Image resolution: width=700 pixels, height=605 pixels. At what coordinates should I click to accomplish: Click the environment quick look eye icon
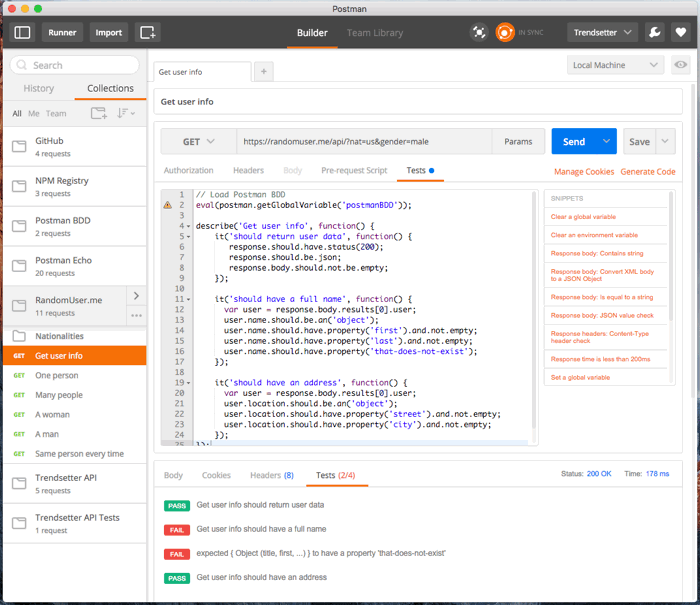coord(680,65)
